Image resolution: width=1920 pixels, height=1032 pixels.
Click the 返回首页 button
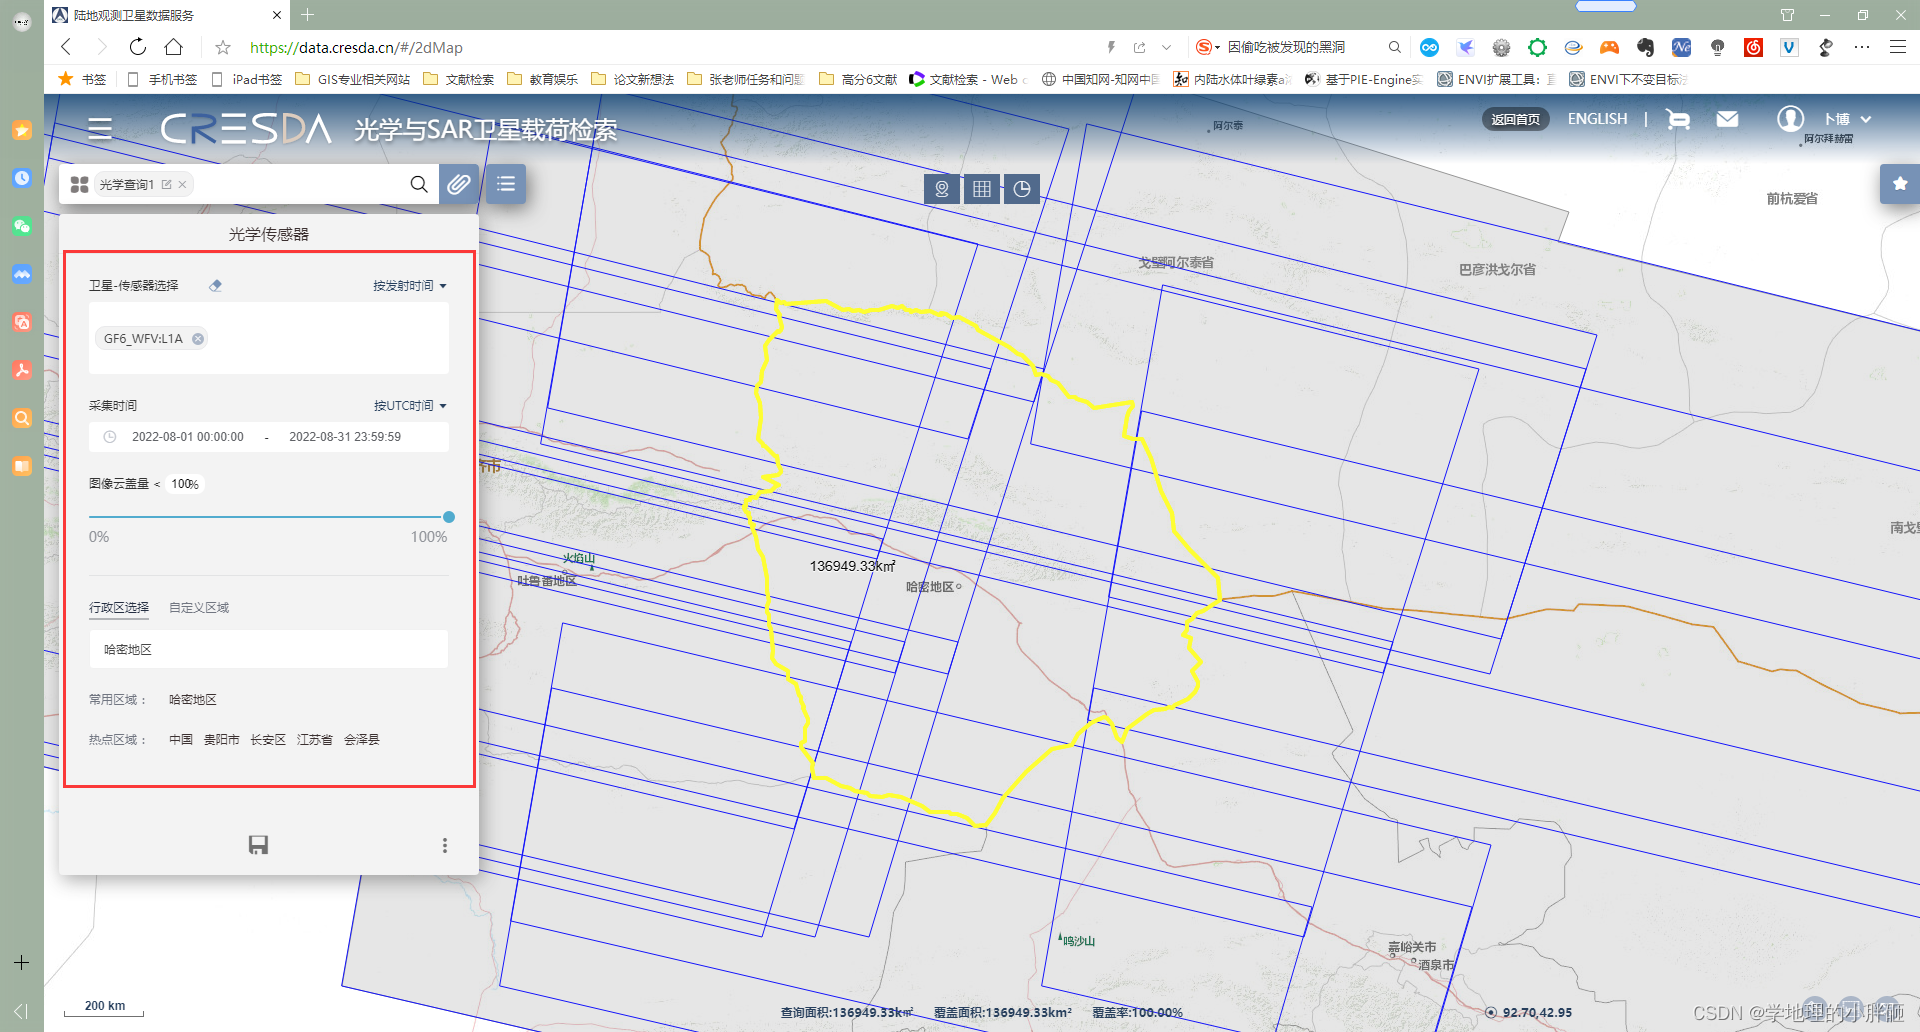click(x=1515, y=119)
